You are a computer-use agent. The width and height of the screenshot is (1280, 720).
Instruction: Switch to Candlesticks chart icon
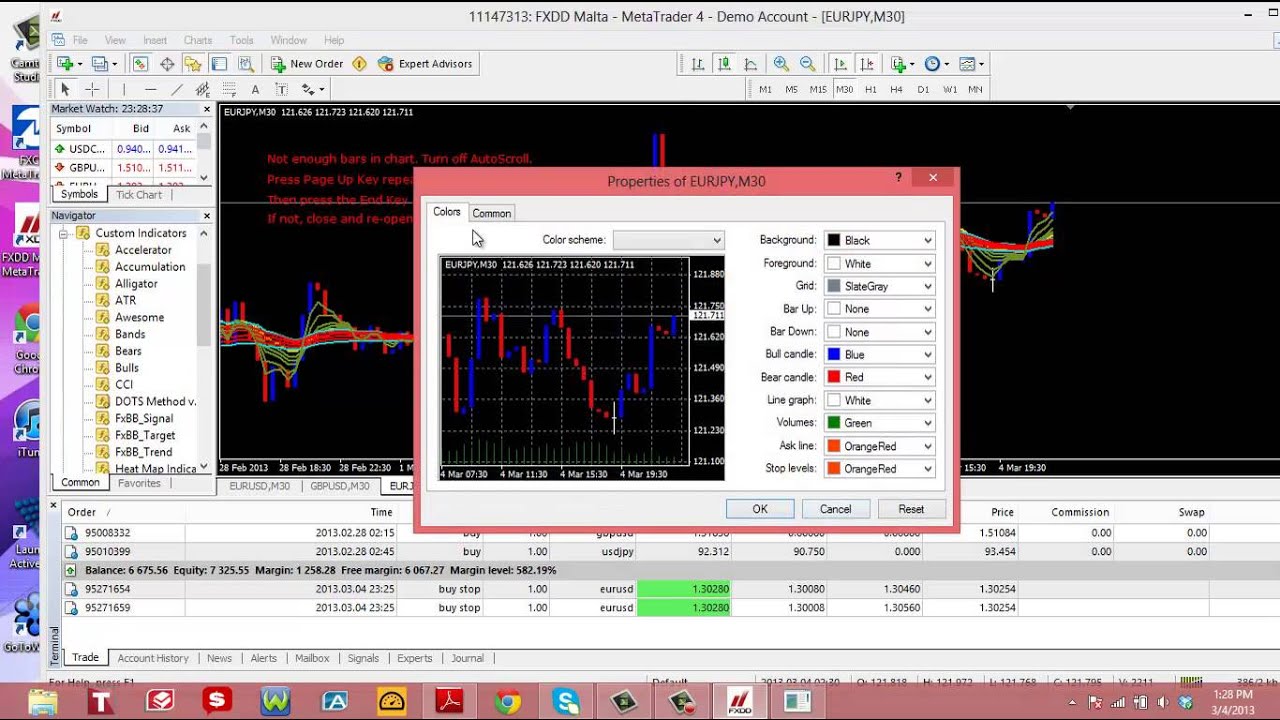[723, 64]
